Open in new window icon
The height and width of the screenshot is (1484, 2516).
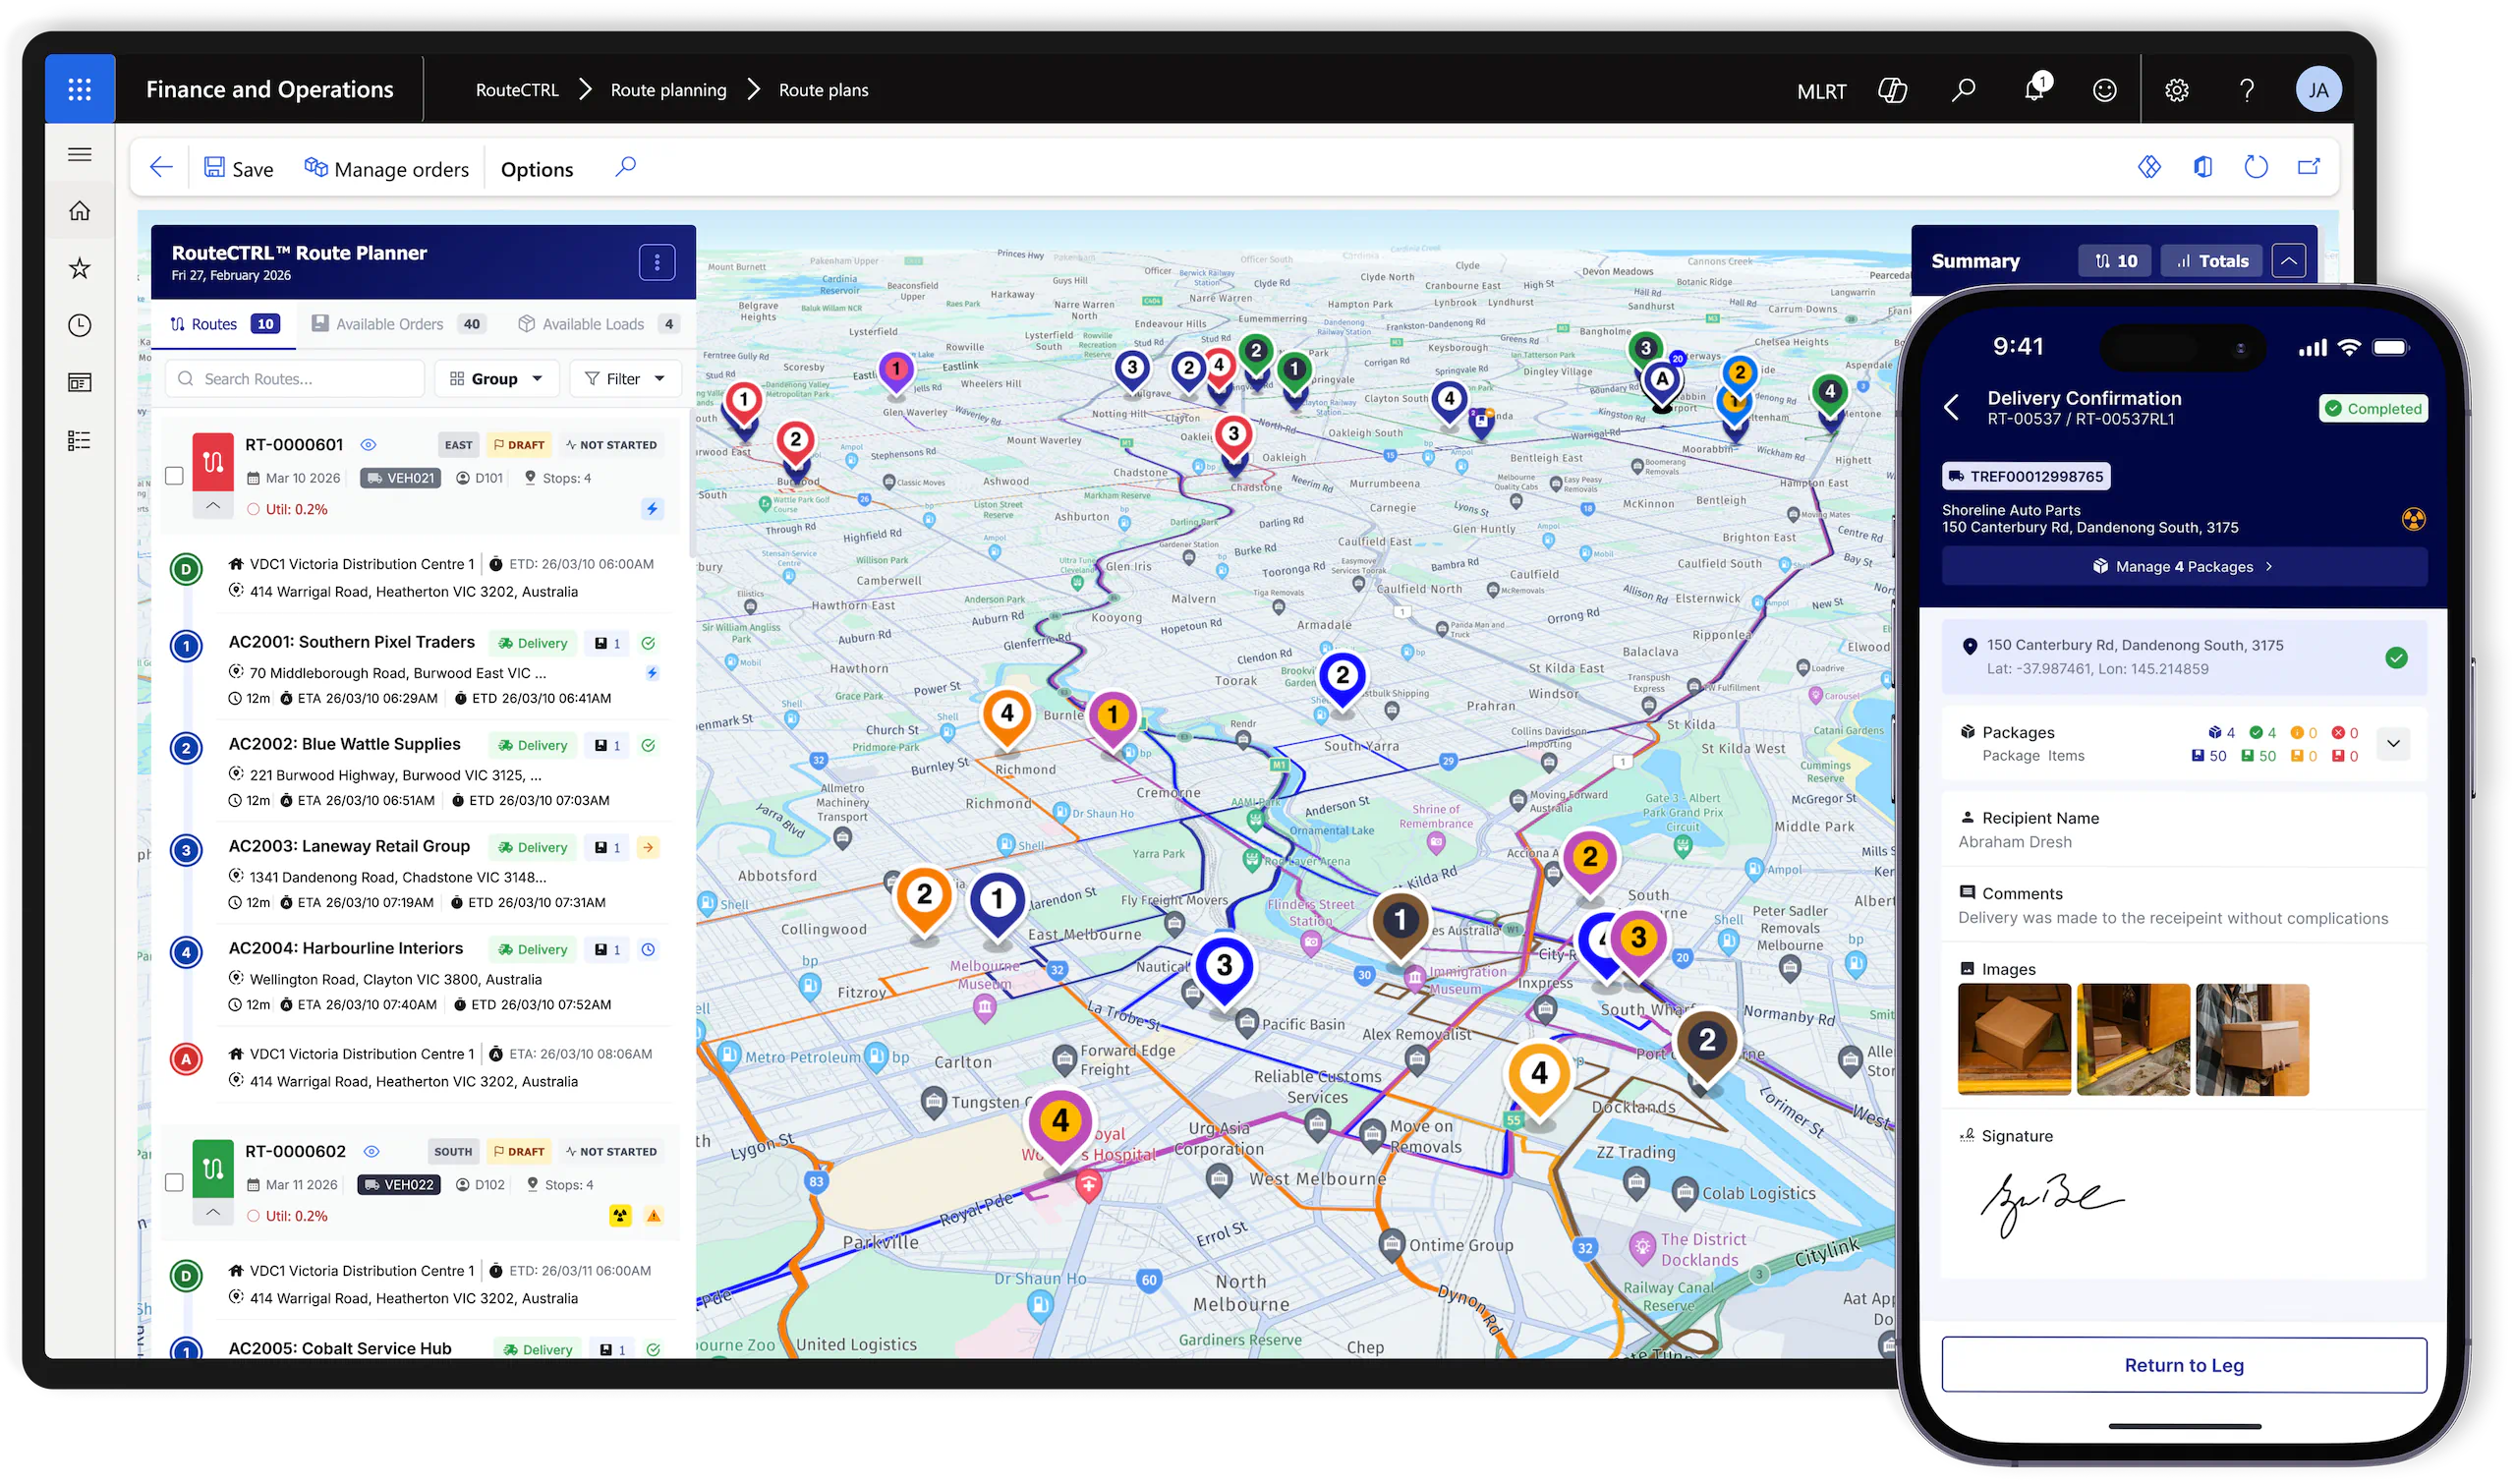[x=2310, y=167]
